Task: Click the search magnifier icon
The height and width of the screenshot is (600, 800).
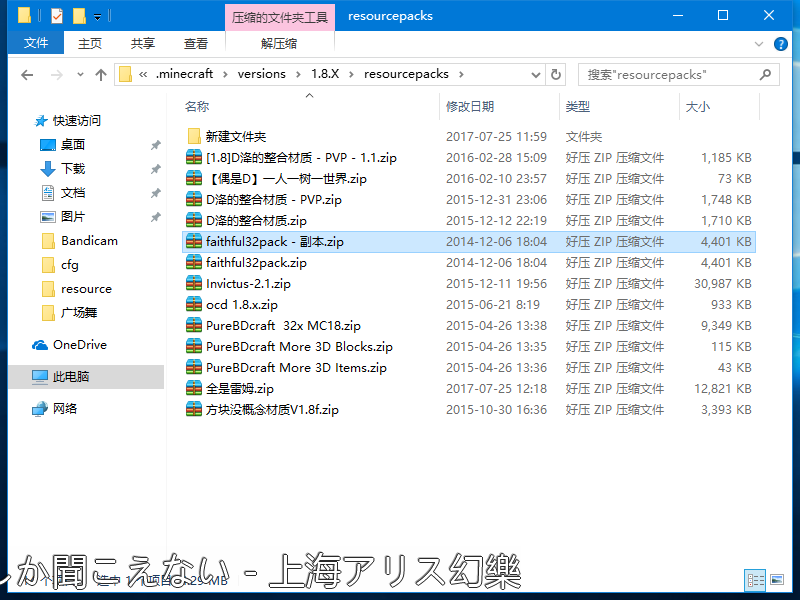Action: (765, 74)
